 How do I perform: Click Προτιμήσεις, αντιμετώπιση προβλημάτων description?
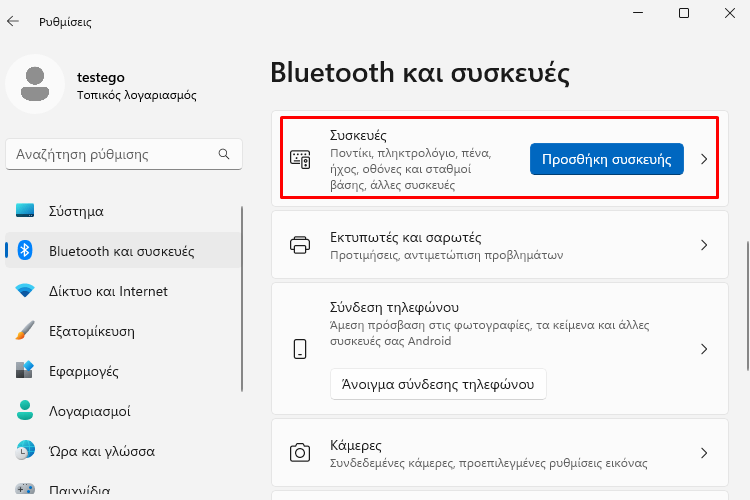447,255
